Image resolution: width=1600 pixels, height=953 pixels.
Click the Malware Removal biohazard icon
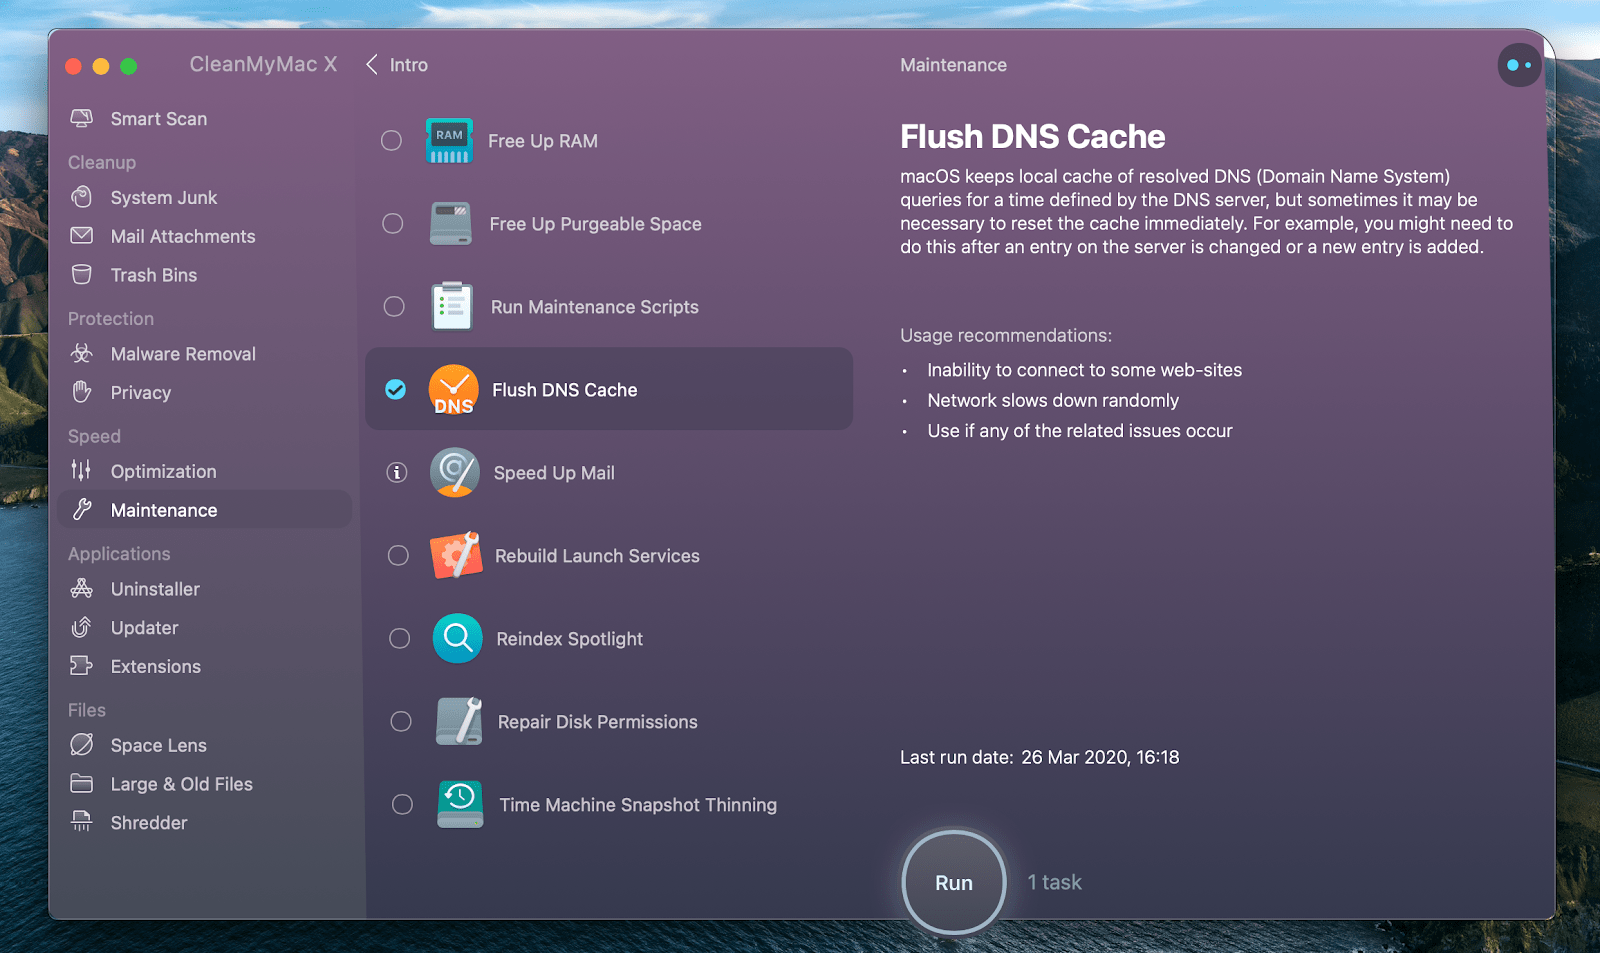click(x=82, y=353)
